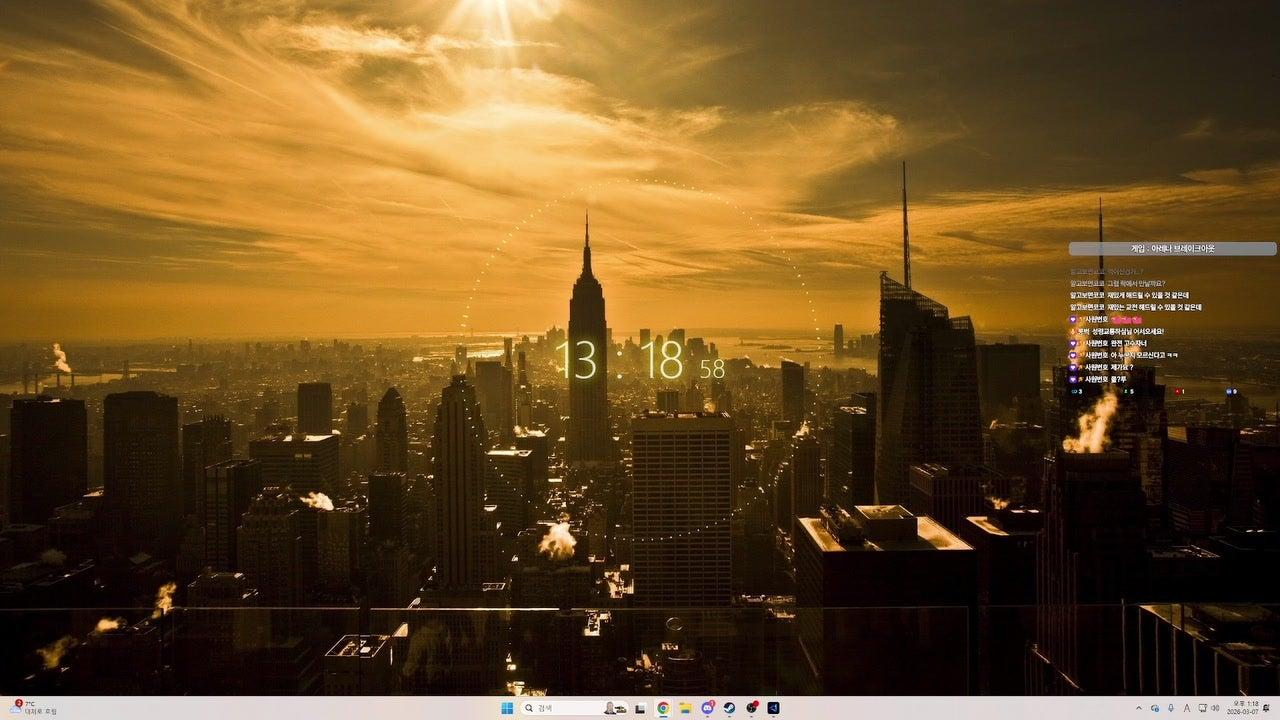Open the round dark app with red badge

click(752, 708)
